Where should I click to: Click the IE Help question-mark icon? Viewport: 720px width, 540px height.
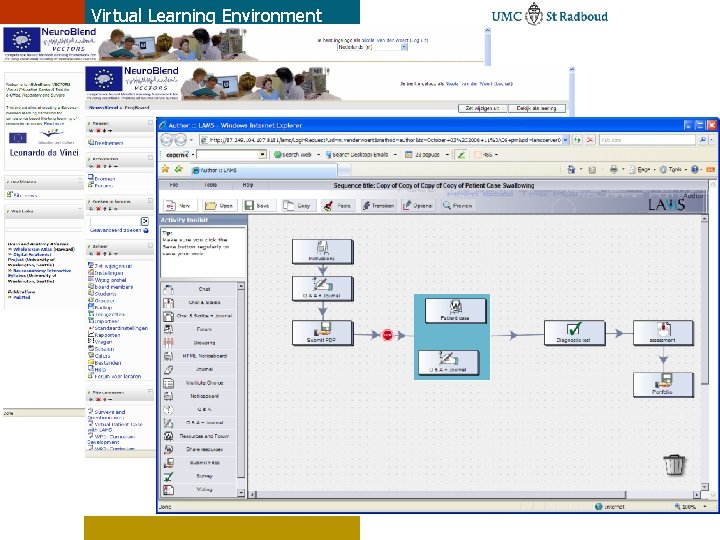pos(694,169)
